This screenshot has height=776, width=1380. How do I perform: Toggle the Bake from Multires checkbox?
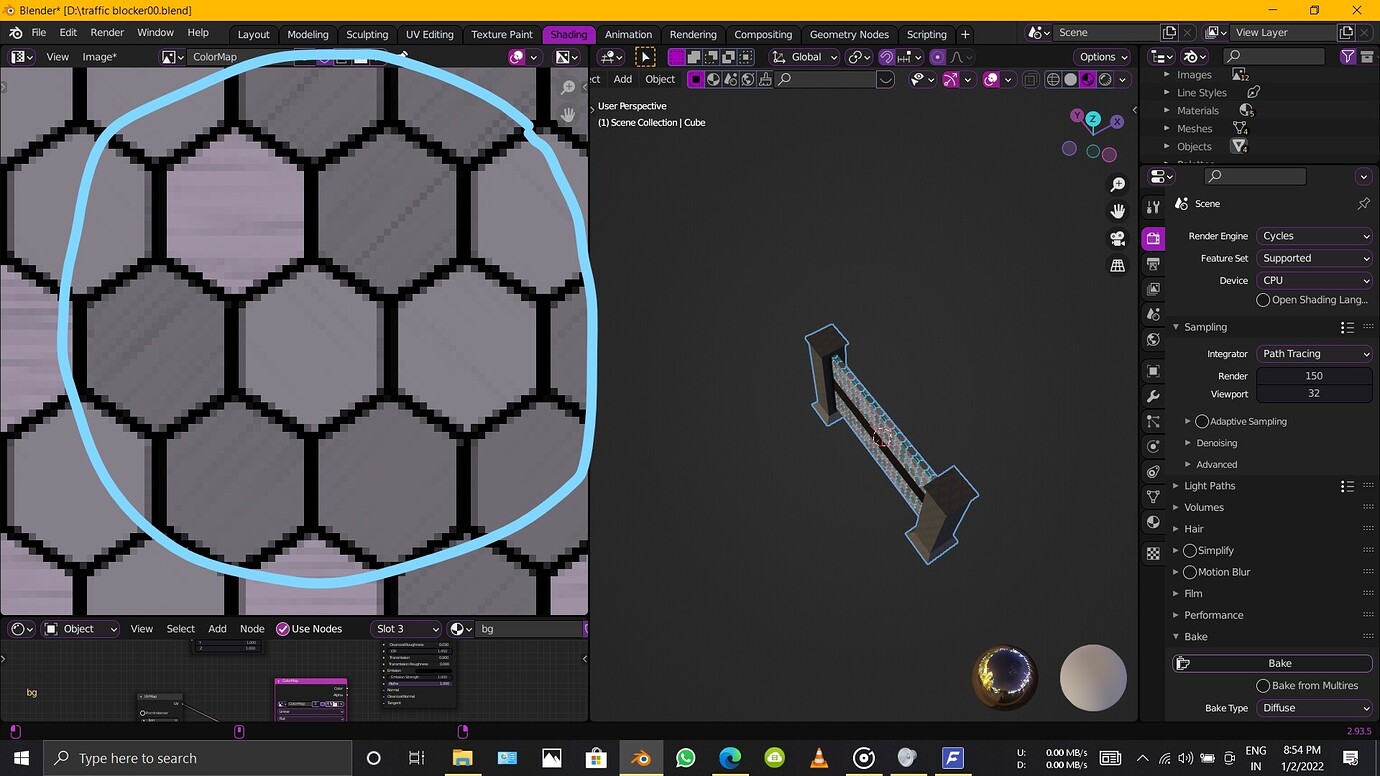pyautogui.click(x=1263, y=685)
